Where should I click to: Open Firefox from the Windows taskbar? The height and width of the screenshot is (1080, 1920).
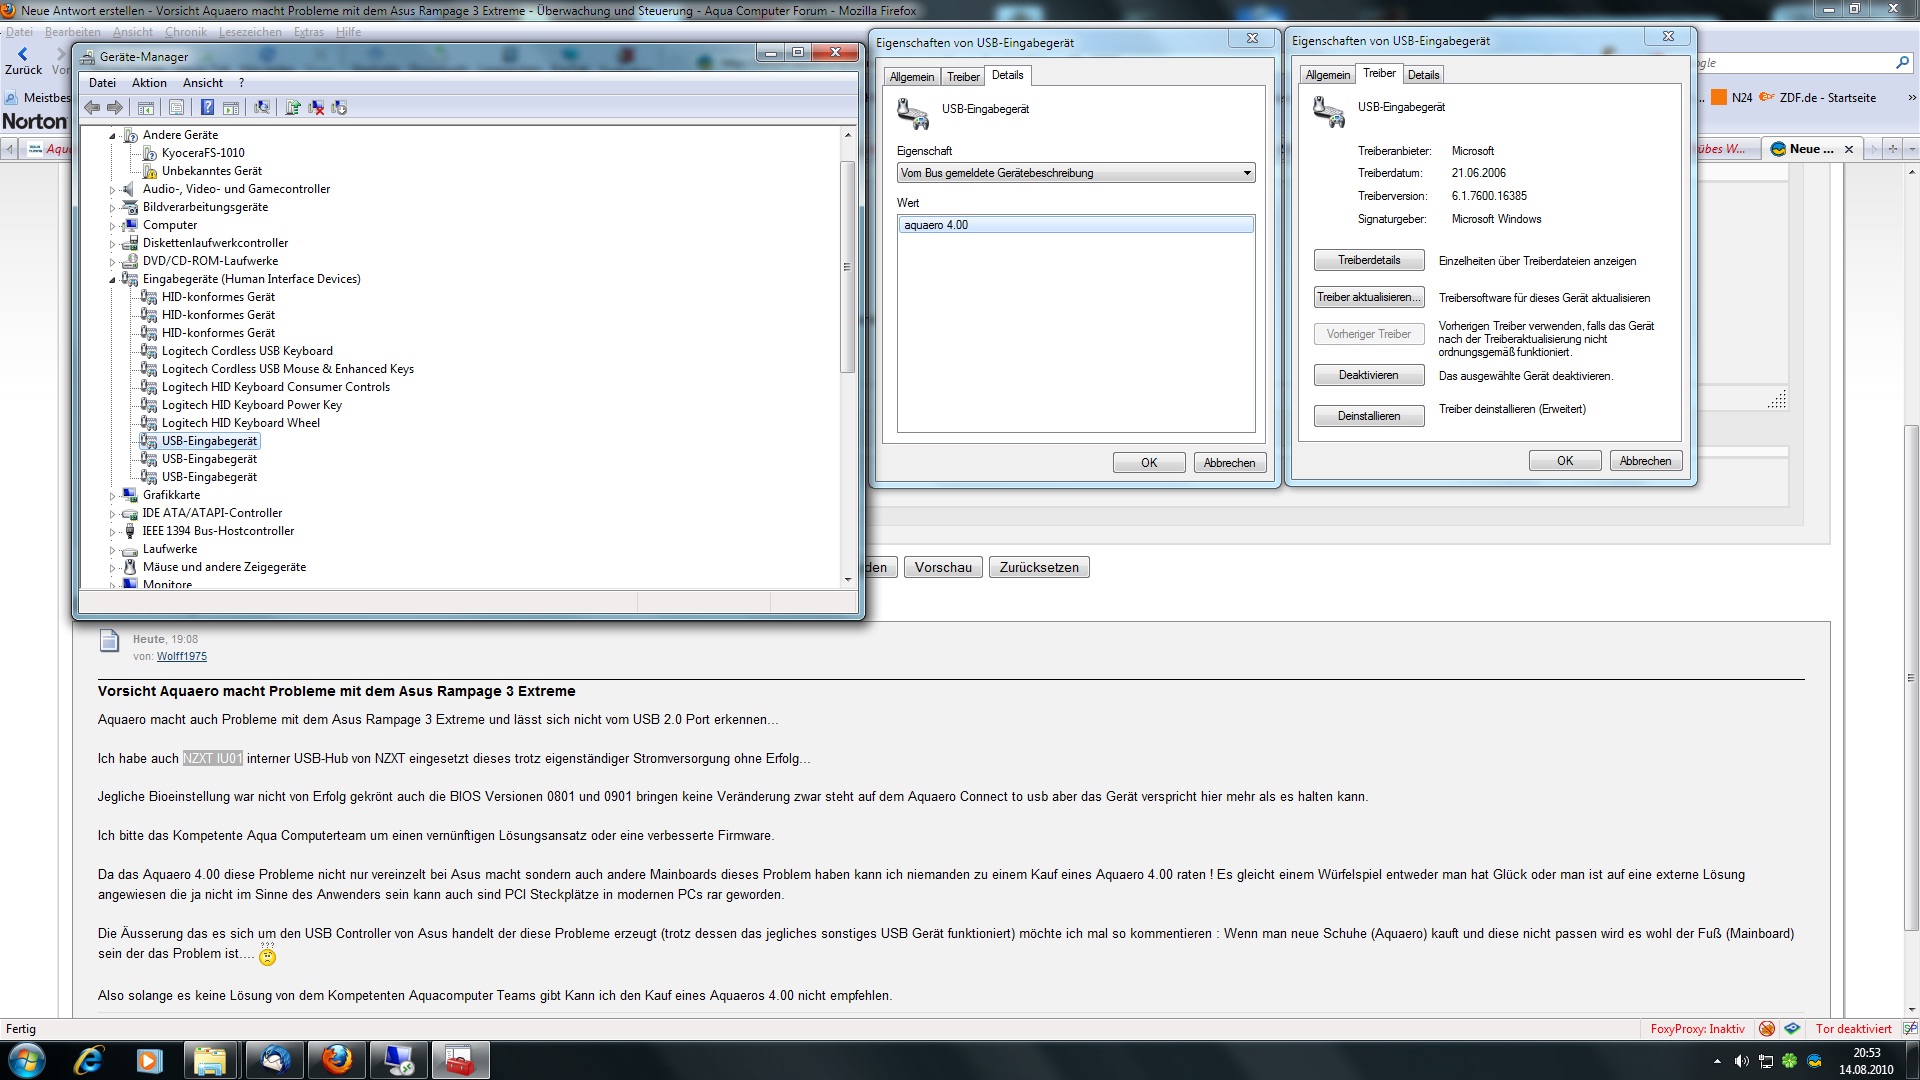pyautogui.click(x=337, y=1060)
